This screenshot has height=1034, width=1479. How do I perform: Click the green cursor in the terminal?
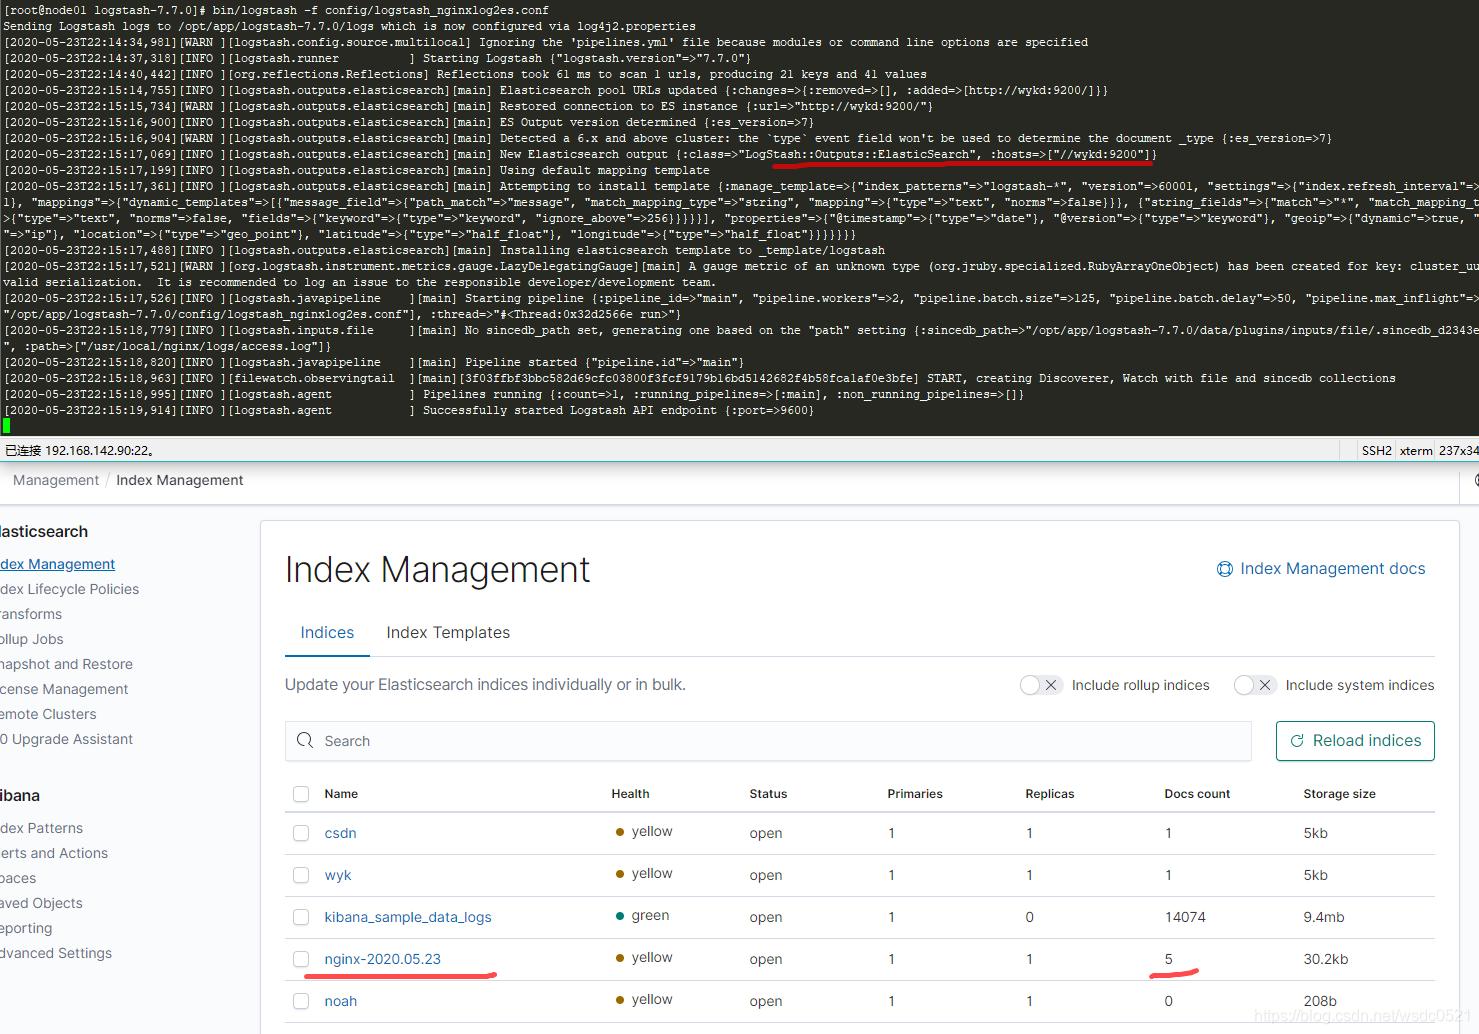(7, 426)
